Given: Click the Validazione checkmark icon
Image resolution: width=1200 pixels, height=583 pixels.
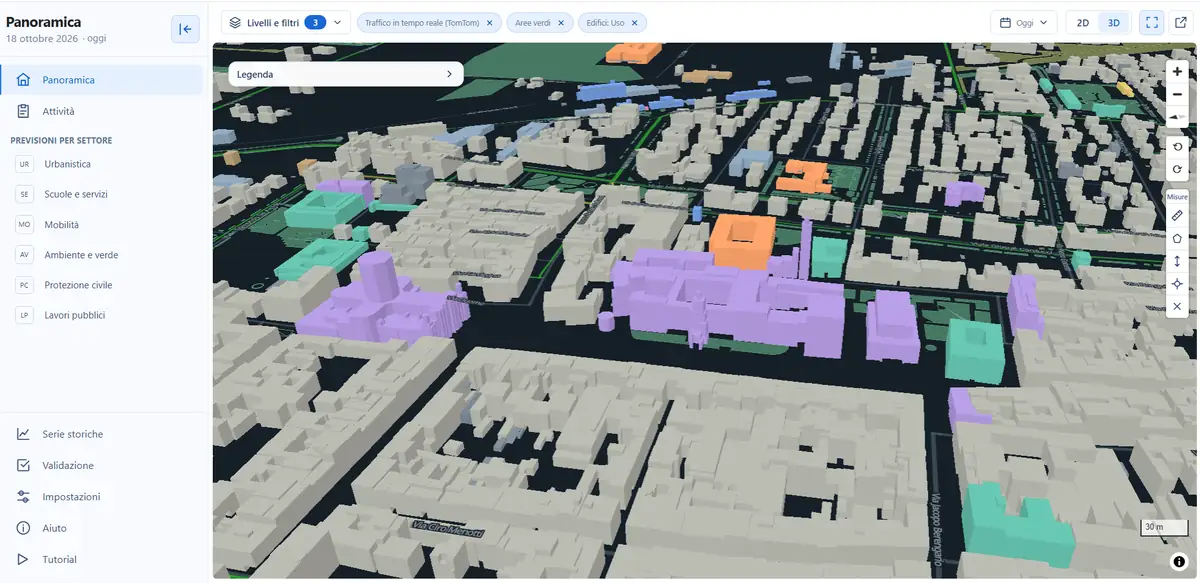Looking at the screenshot, I should pos(23,465).
